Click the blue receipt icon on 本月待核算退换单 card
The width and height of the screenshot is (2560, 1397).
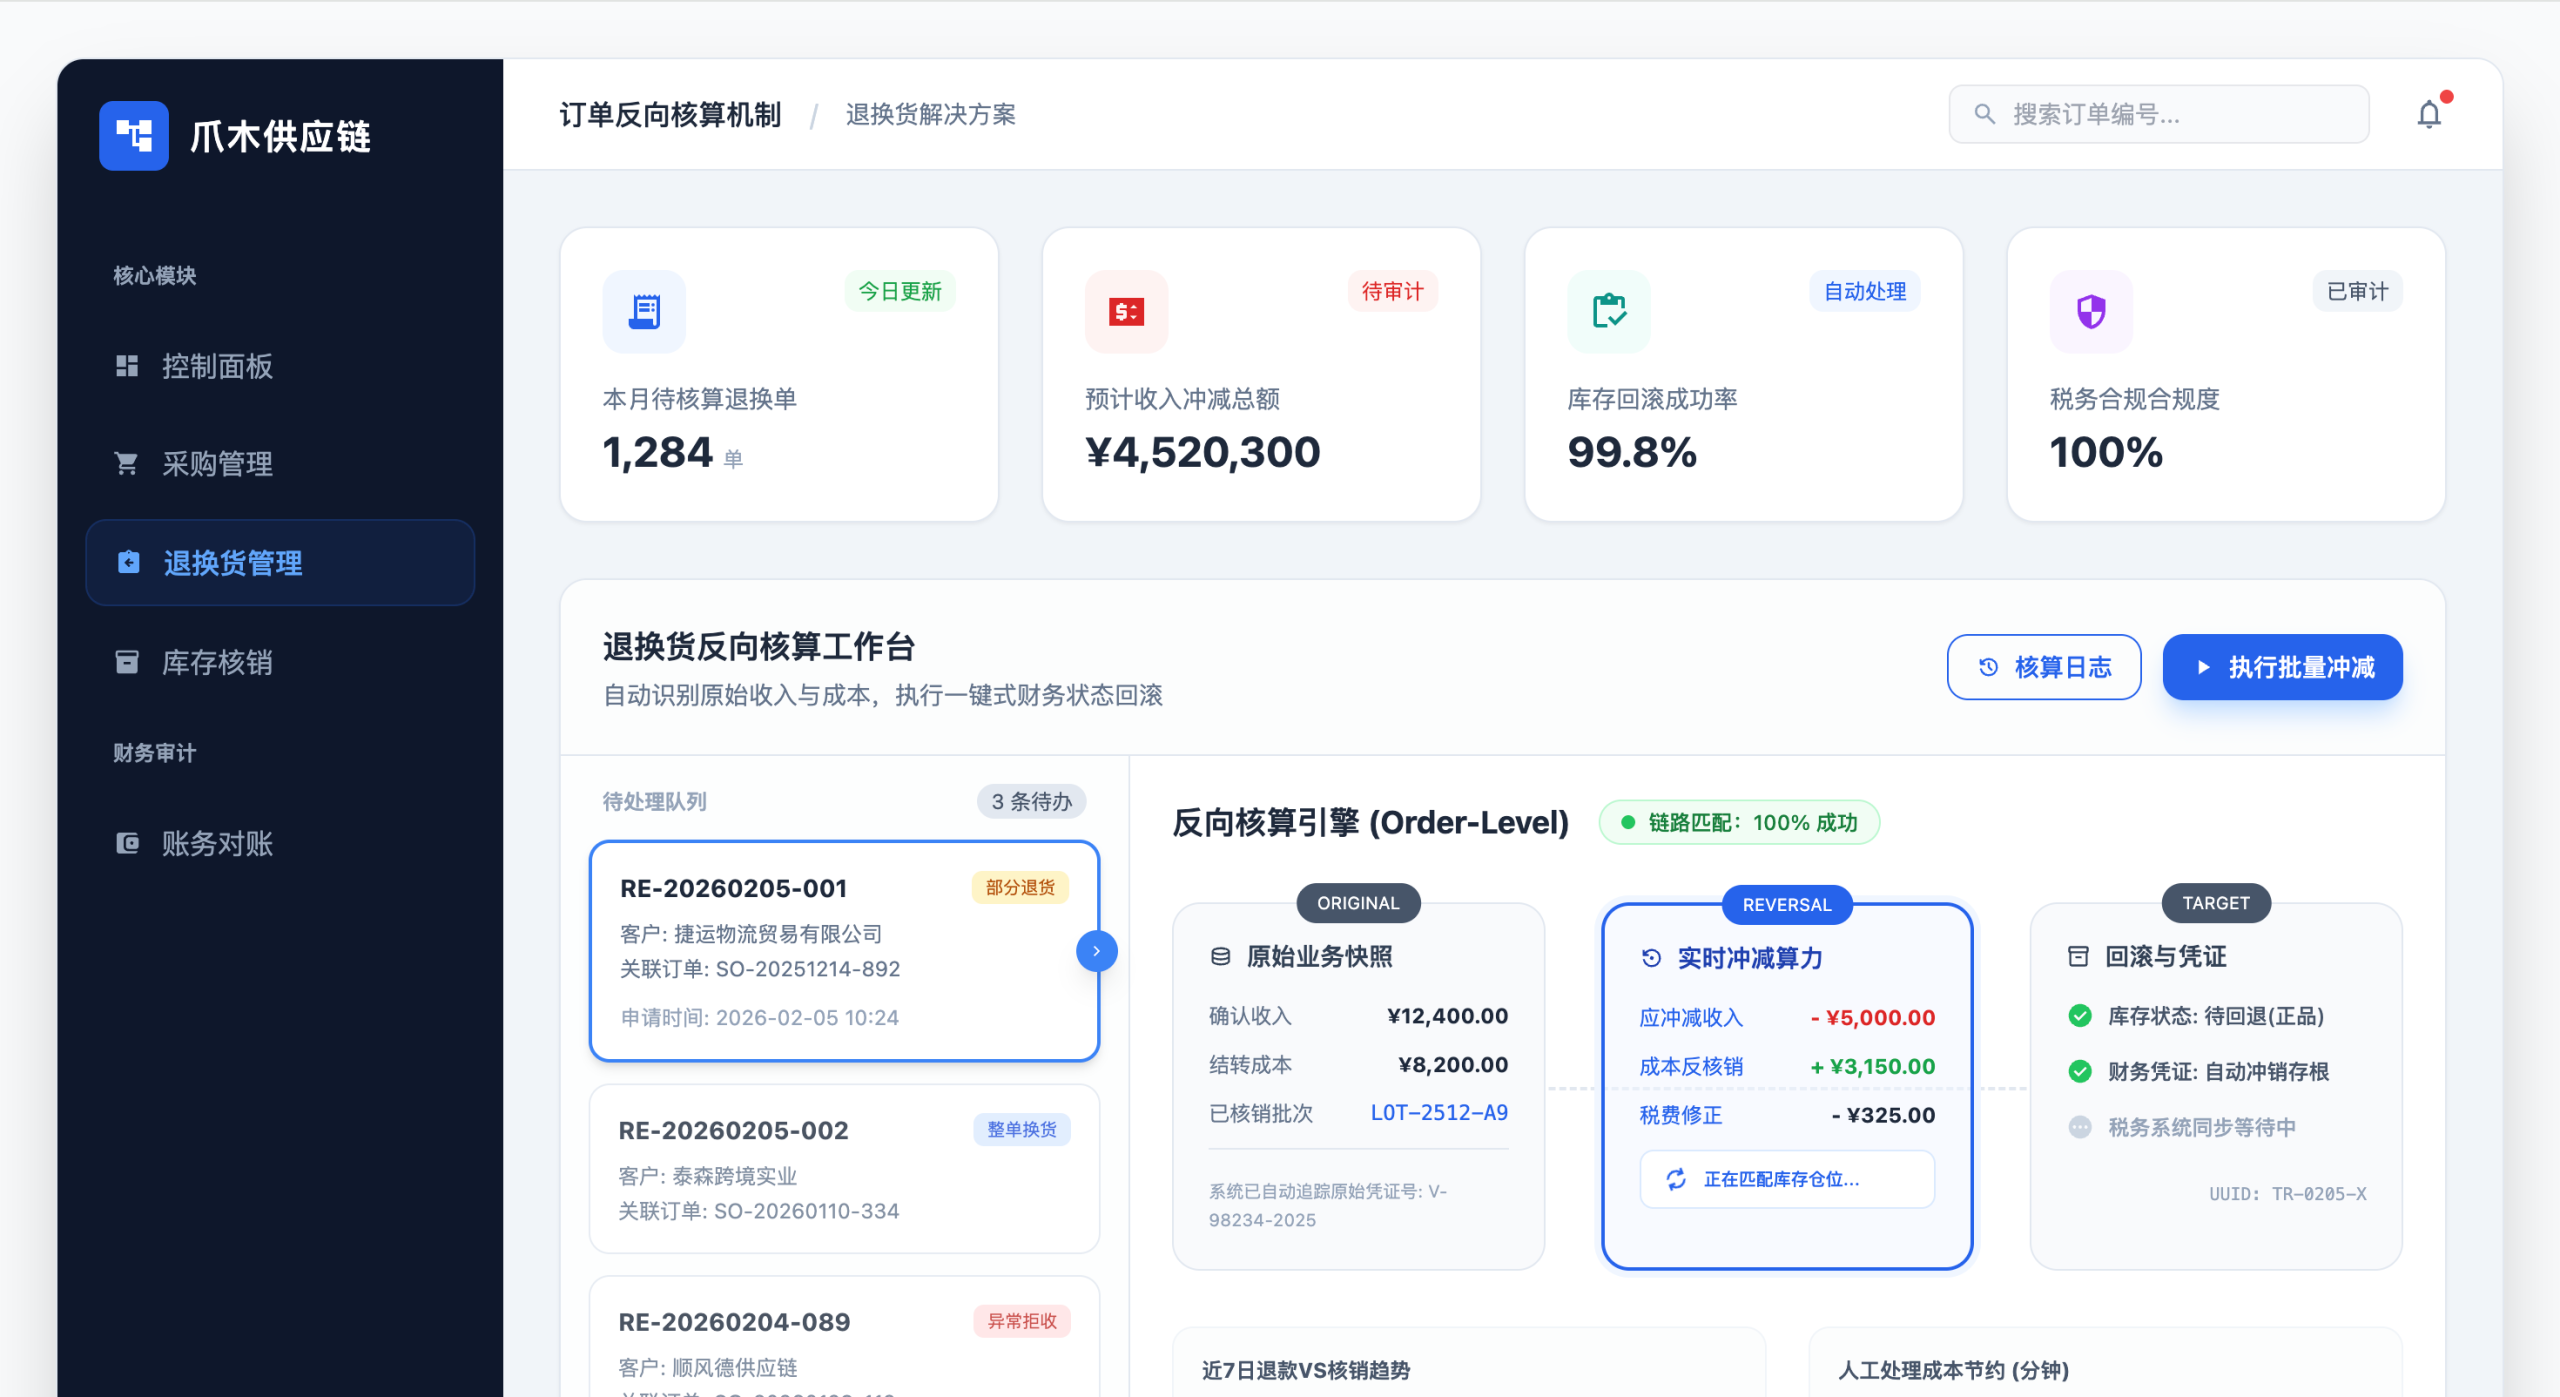tap(644, 311)
